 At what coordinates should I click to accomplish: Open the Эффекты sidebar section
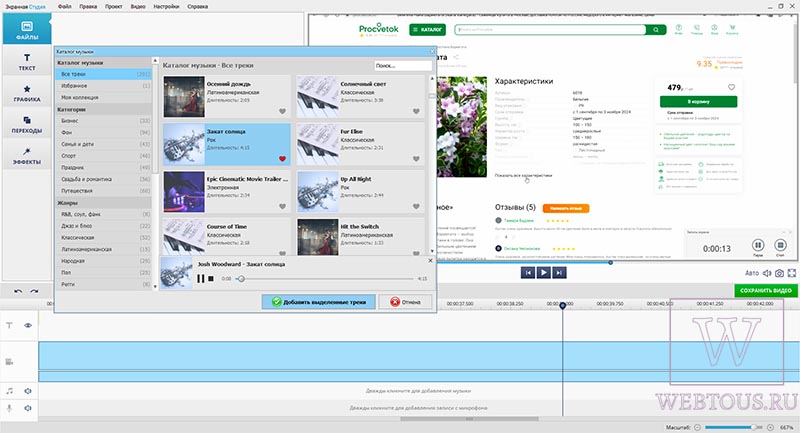pos(27,156)
